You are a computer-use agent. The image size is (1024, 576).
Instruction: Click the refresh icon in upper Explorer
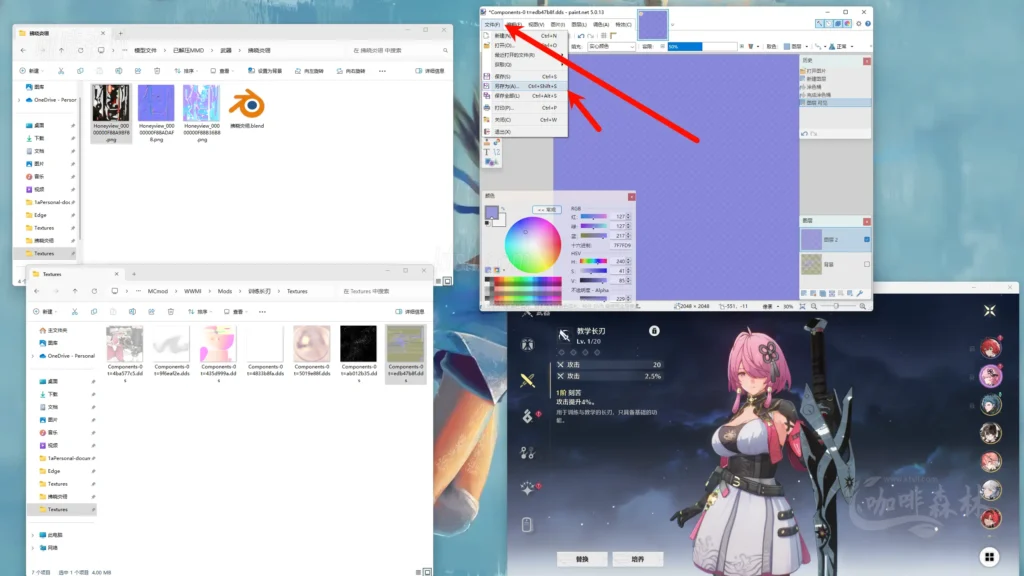81,50
